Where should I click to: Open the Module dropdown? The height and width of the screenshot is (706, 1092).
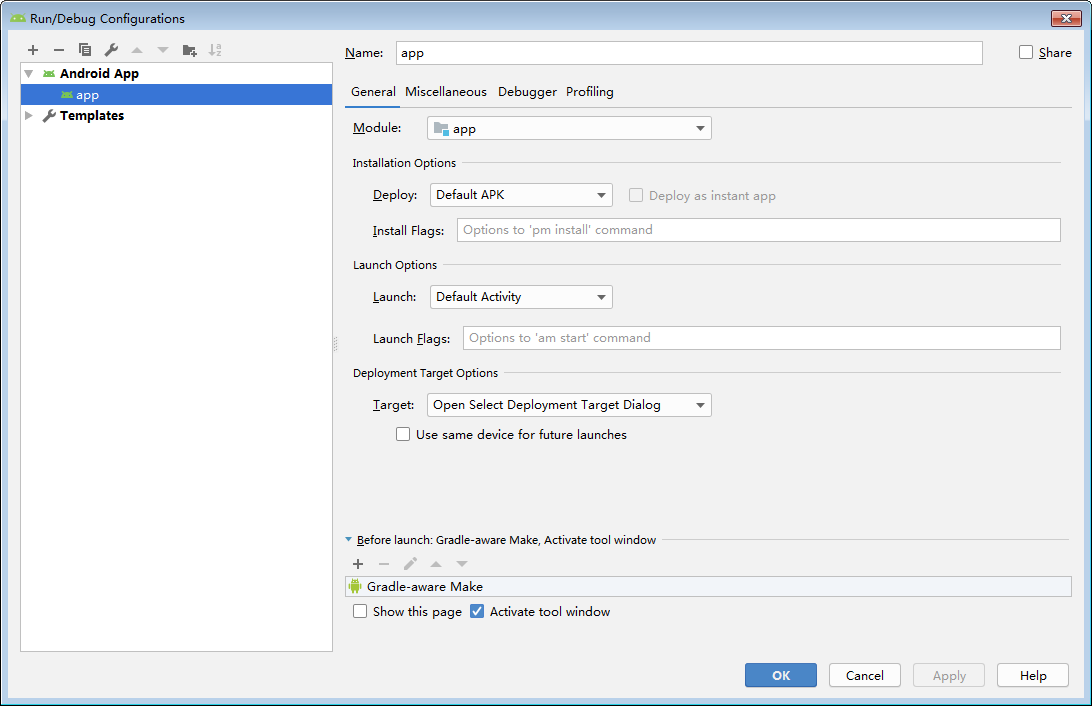(x=569, y=129)
